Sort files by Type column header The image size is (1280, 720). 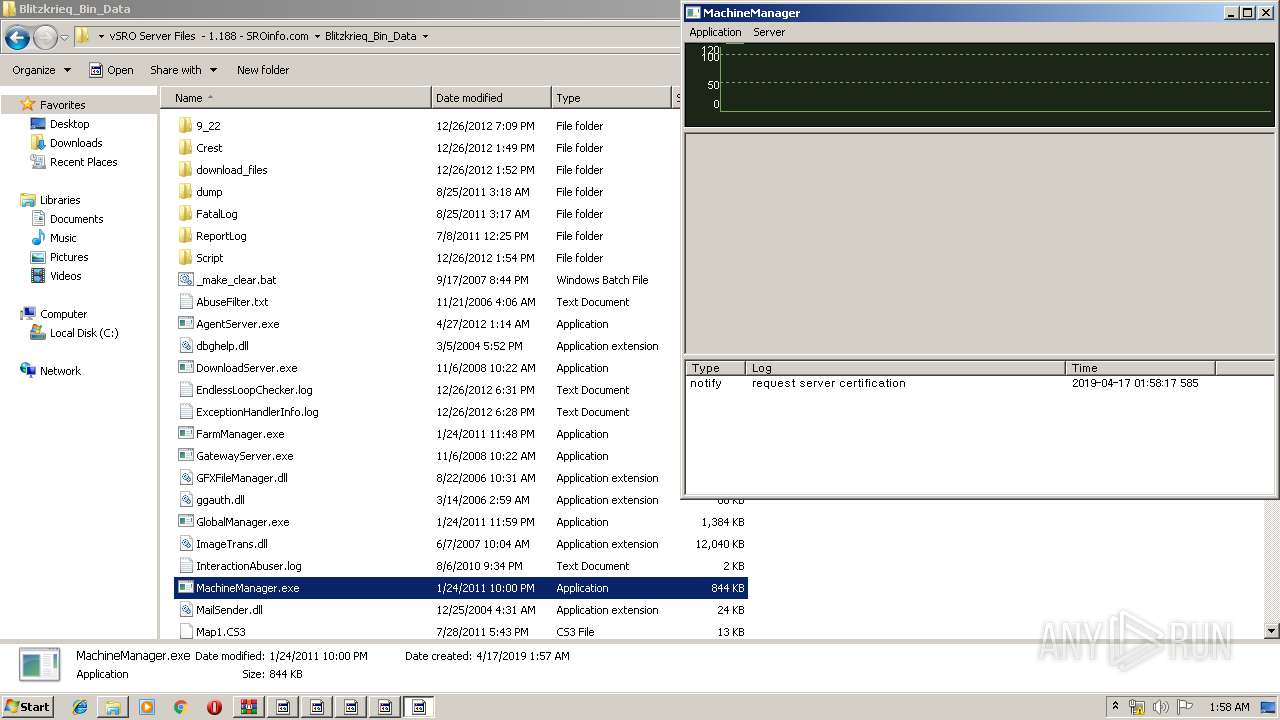click(x=611, y=98)
